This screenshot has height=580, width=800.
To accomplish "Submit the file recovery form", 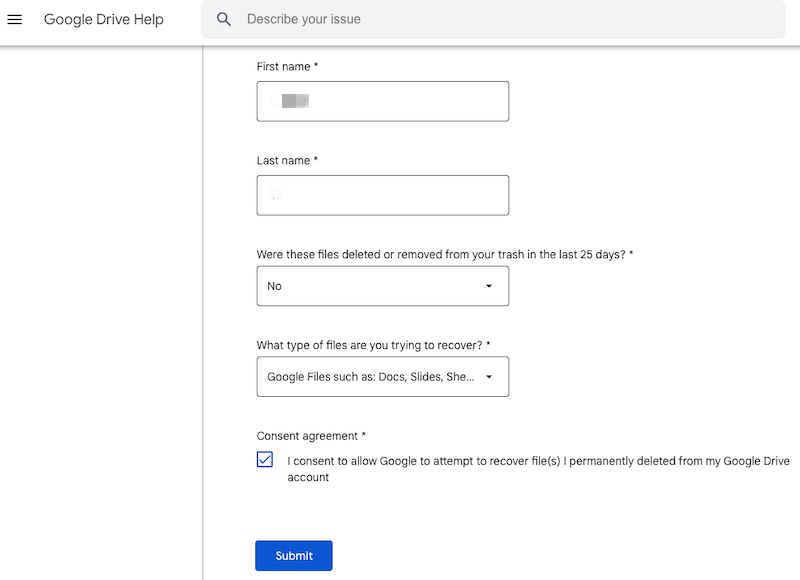I will (293, 555).
